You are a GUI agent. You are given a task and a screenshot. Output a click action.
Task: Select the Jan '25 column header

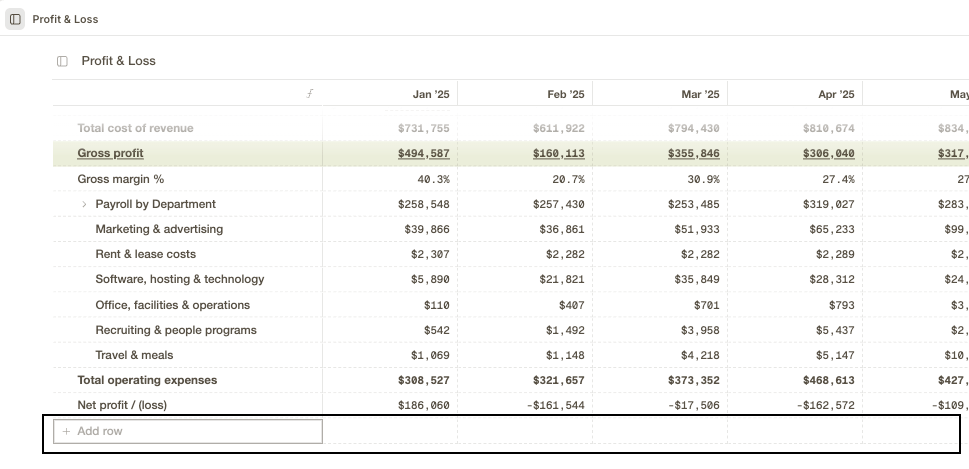tap(431, 95)
